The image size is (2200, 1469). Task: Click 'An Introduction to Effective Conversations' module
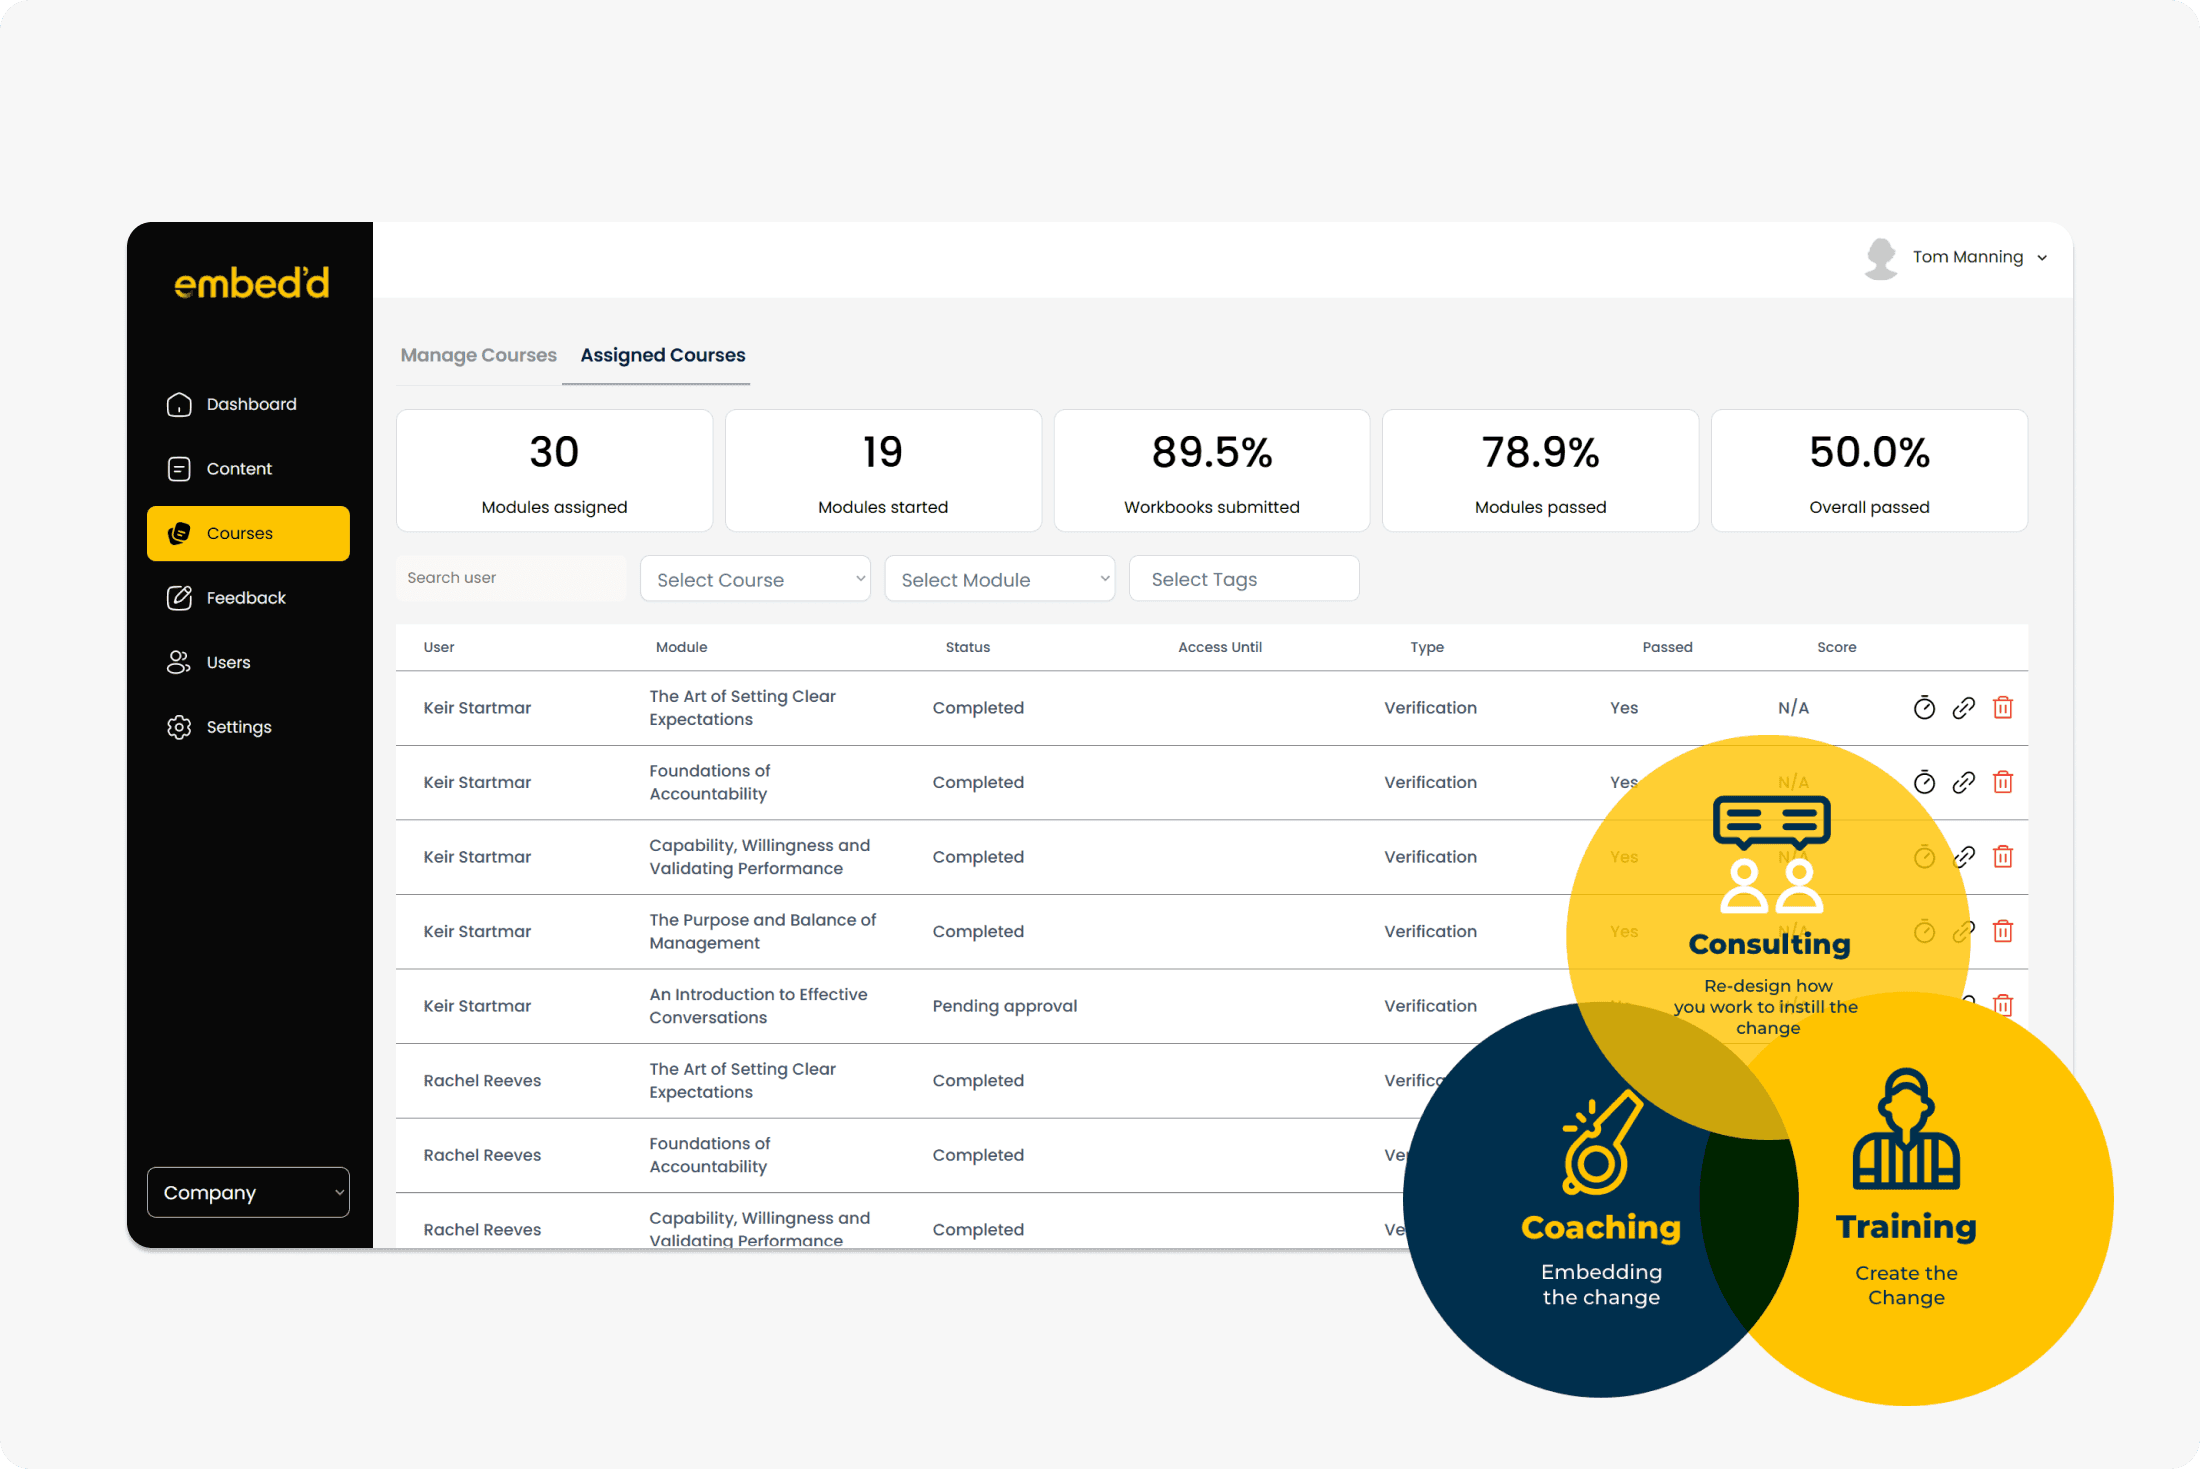tap(758, 1006)
